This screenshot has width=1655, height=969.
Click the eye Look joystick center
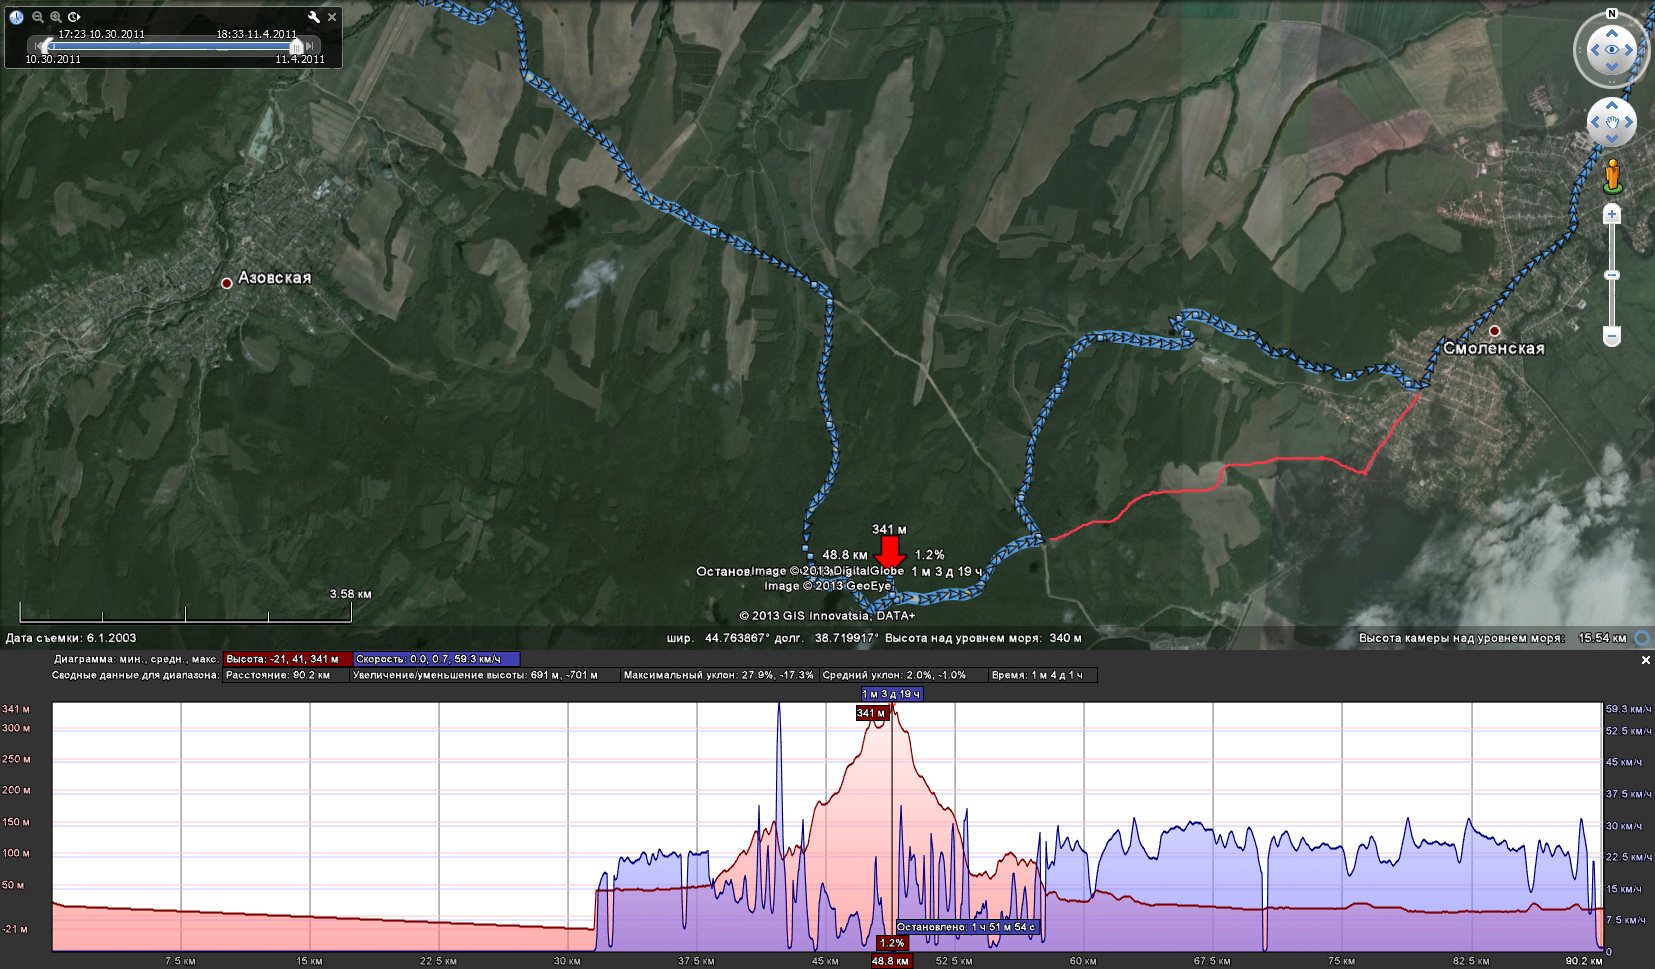[x=1611, y=50]
